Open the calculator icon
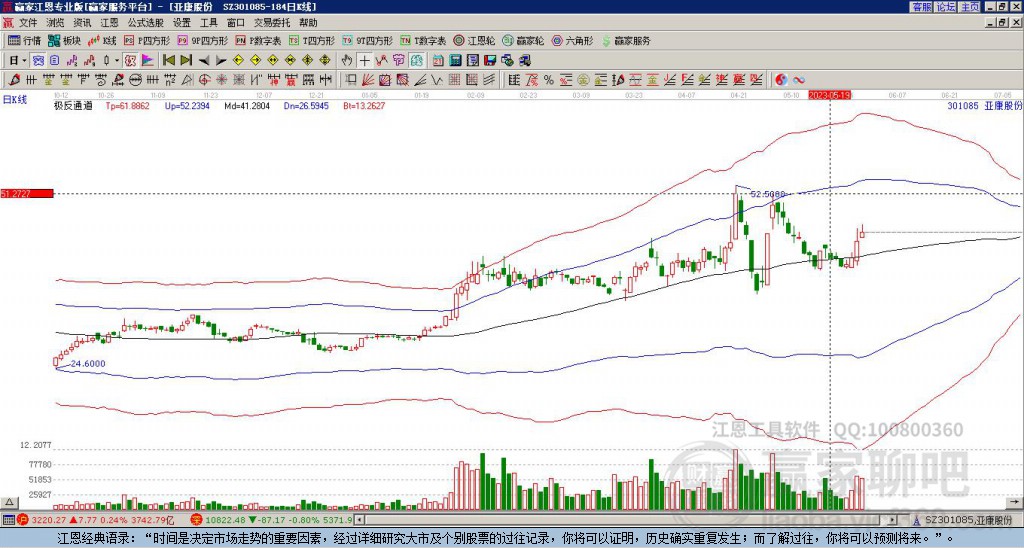 [455, 61]
